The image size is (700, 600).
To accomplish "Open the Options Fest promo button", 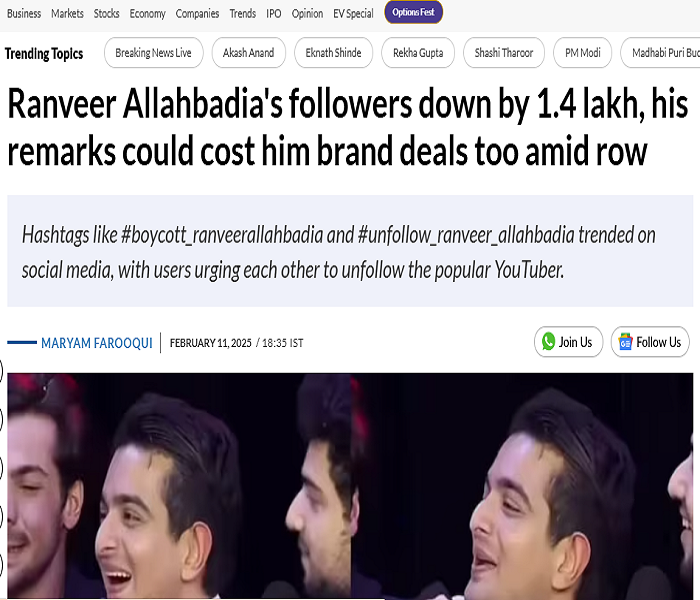I will tap(413, 12).
